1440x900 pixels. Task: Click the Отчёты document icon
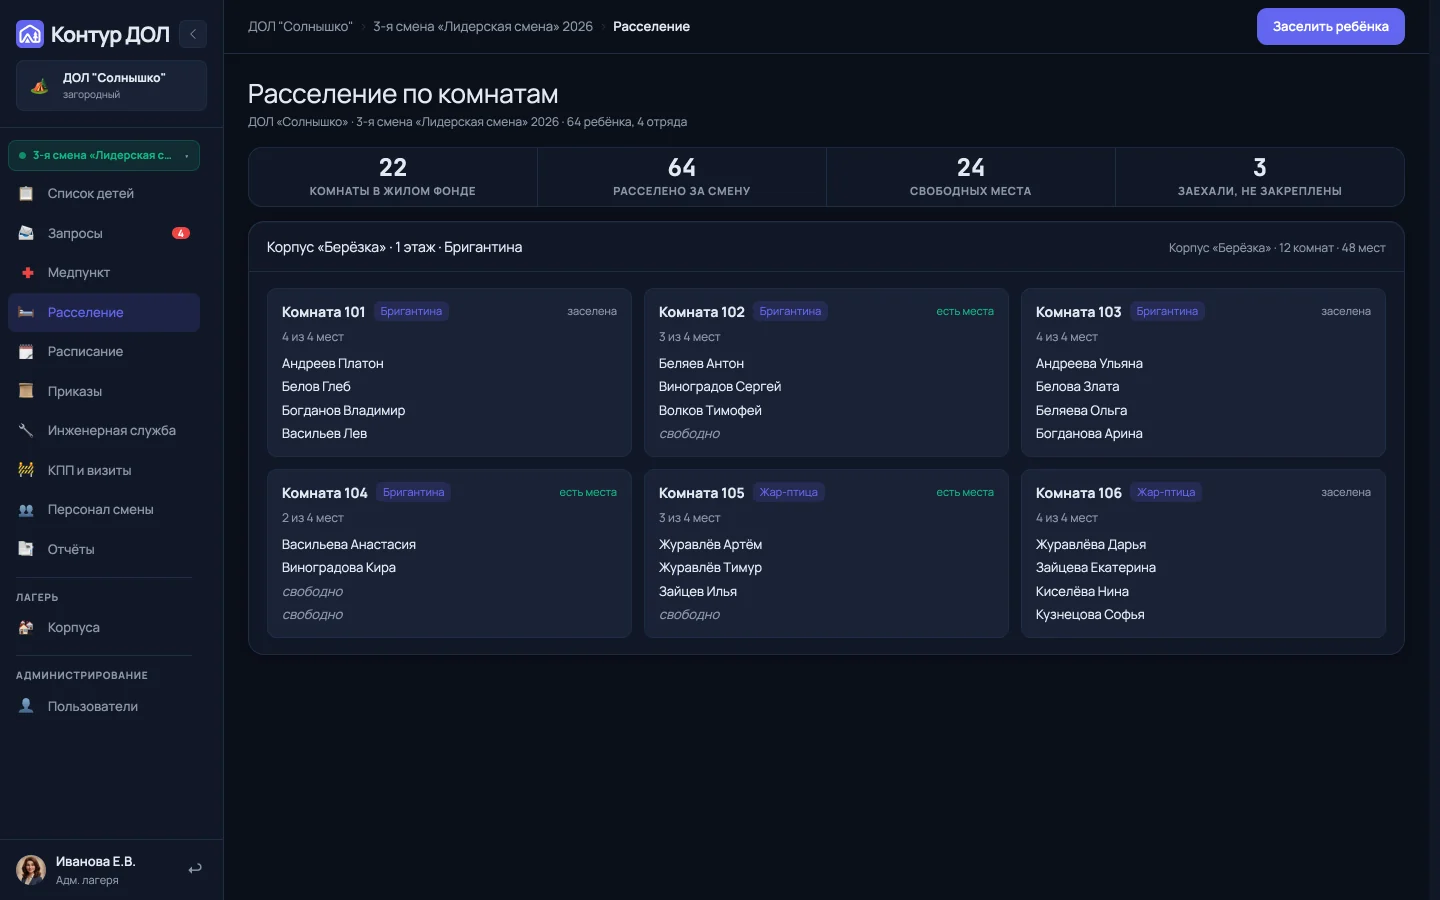(27, 549)
